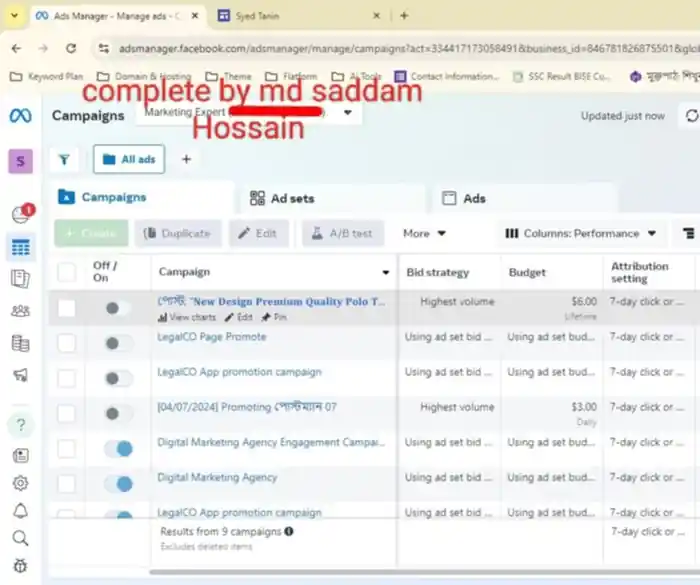The image size is (700, 585).
Task: Switch to the Syed Tanin browser tab
Action: [x=298, y=16]
